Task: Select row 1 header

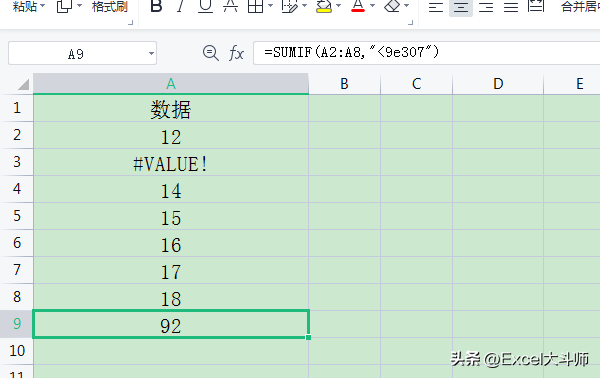Action: pos(16,108)
